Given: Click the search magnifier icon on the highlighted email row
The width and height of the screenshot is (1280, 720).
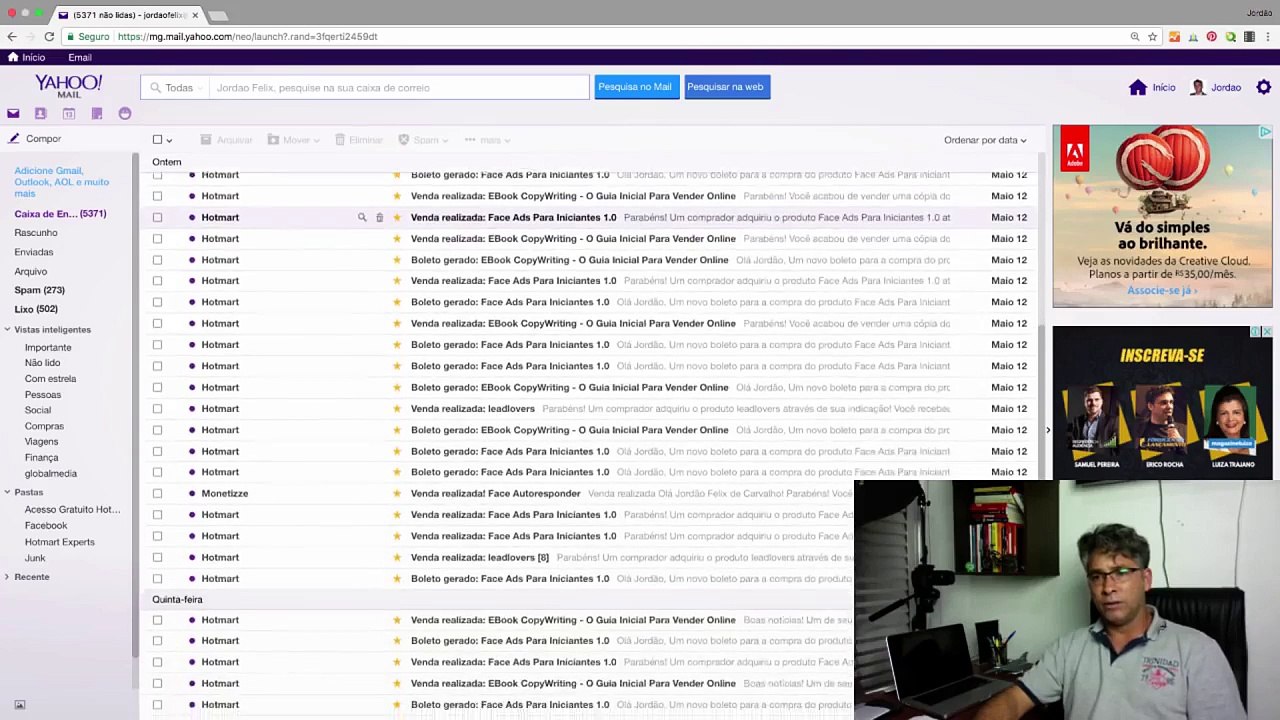Looking at the screenshot, I should point(362,217).
